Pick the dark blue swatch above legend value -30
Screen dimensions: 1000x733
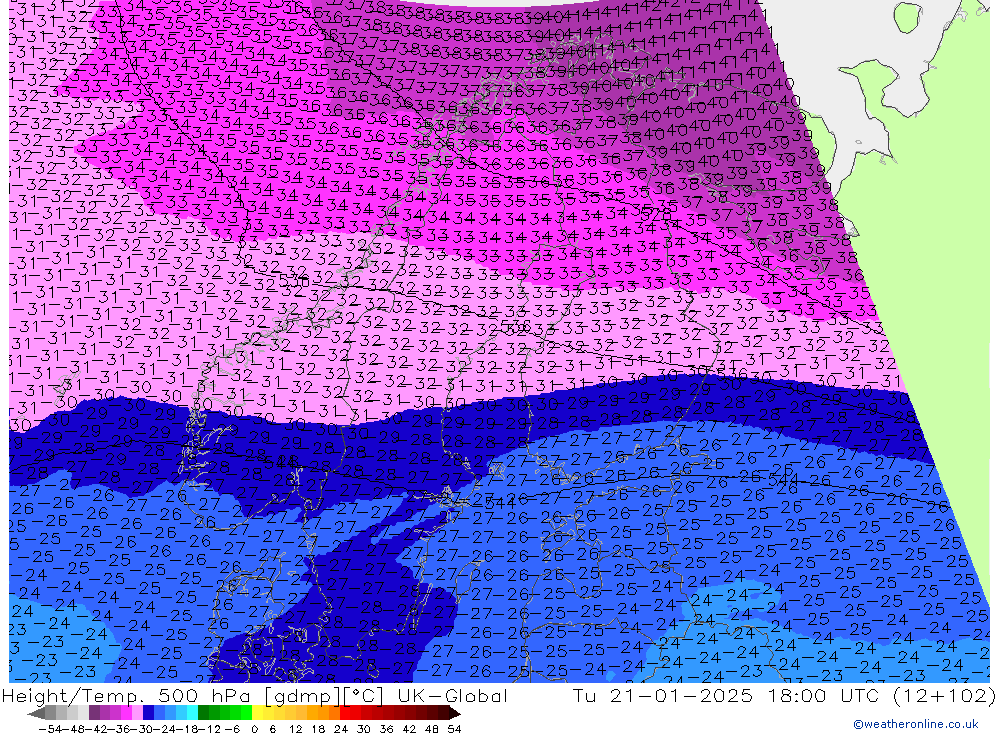point(149,714)
